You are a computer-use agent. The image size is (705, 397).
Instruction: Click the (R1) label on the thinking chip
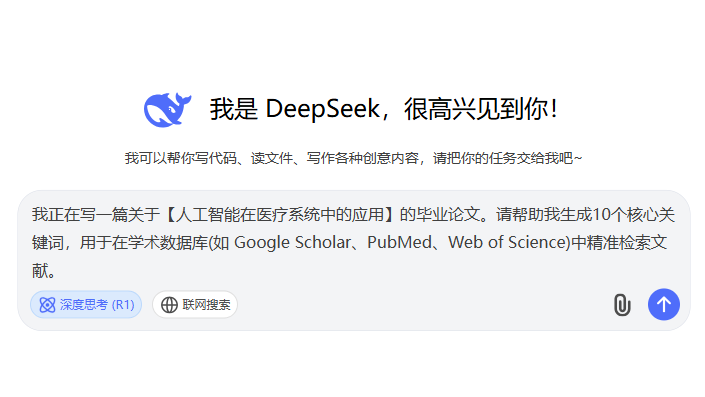pos(123,305)
